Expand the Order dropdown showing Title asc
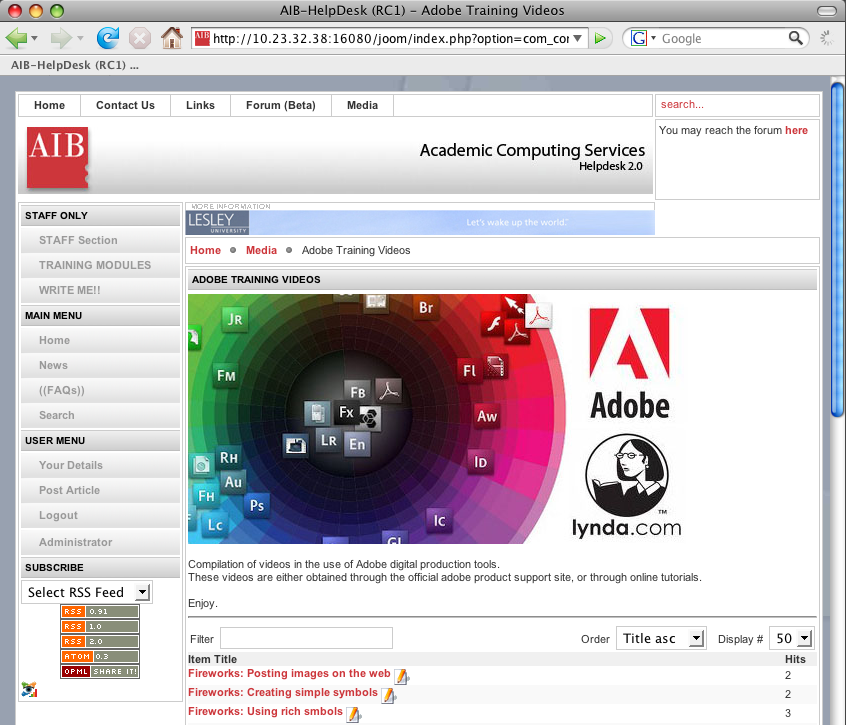 click(x=661, y=639)
